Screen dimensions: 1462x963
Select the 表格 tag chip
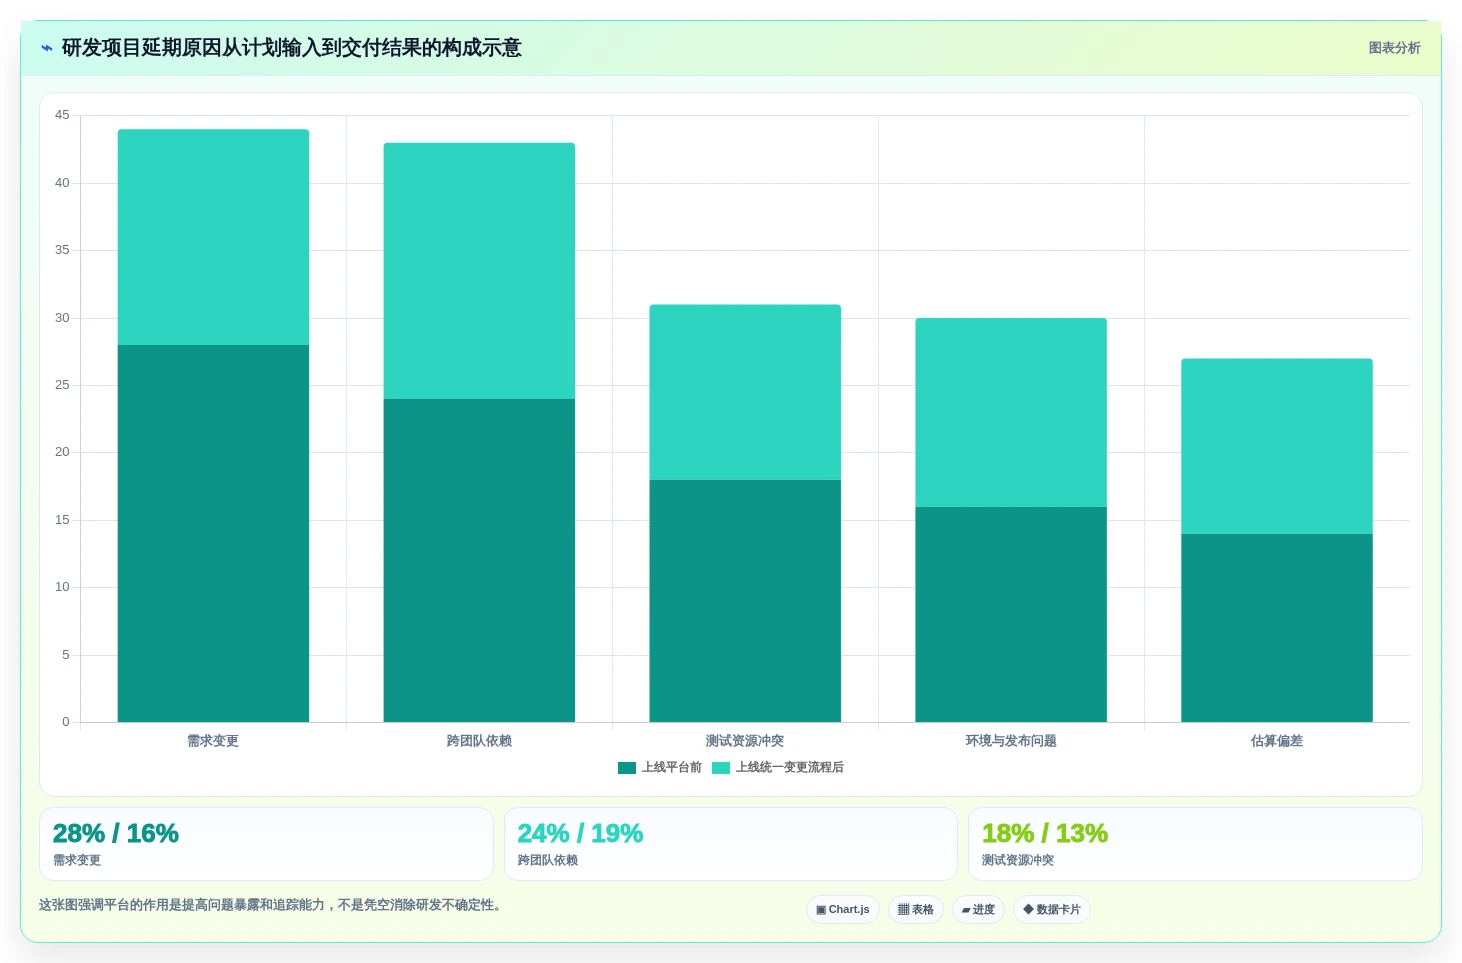point(916,909)
